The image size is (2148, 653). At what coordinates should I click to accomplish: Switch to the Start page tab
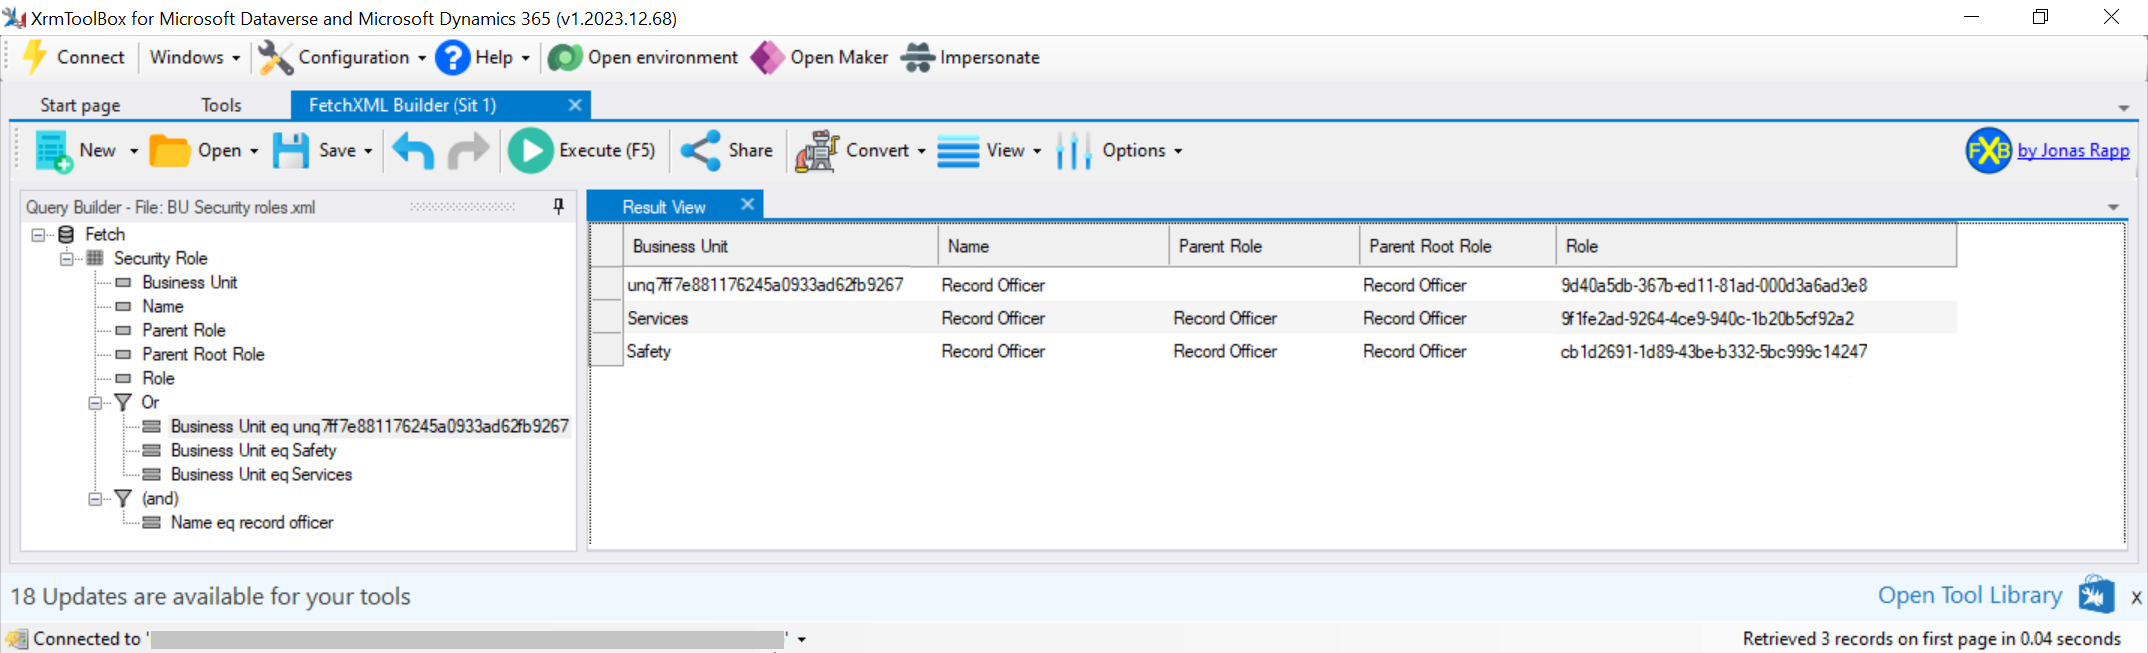80,105
